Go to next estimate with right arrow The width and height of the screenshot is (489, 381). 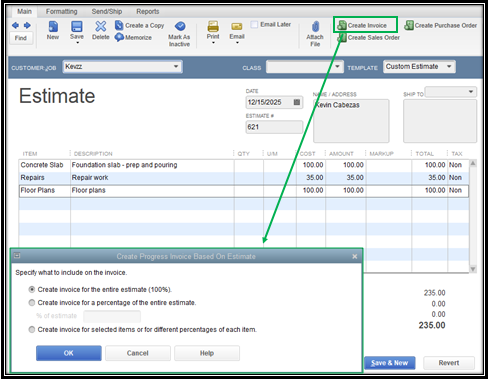click(27, 25)
